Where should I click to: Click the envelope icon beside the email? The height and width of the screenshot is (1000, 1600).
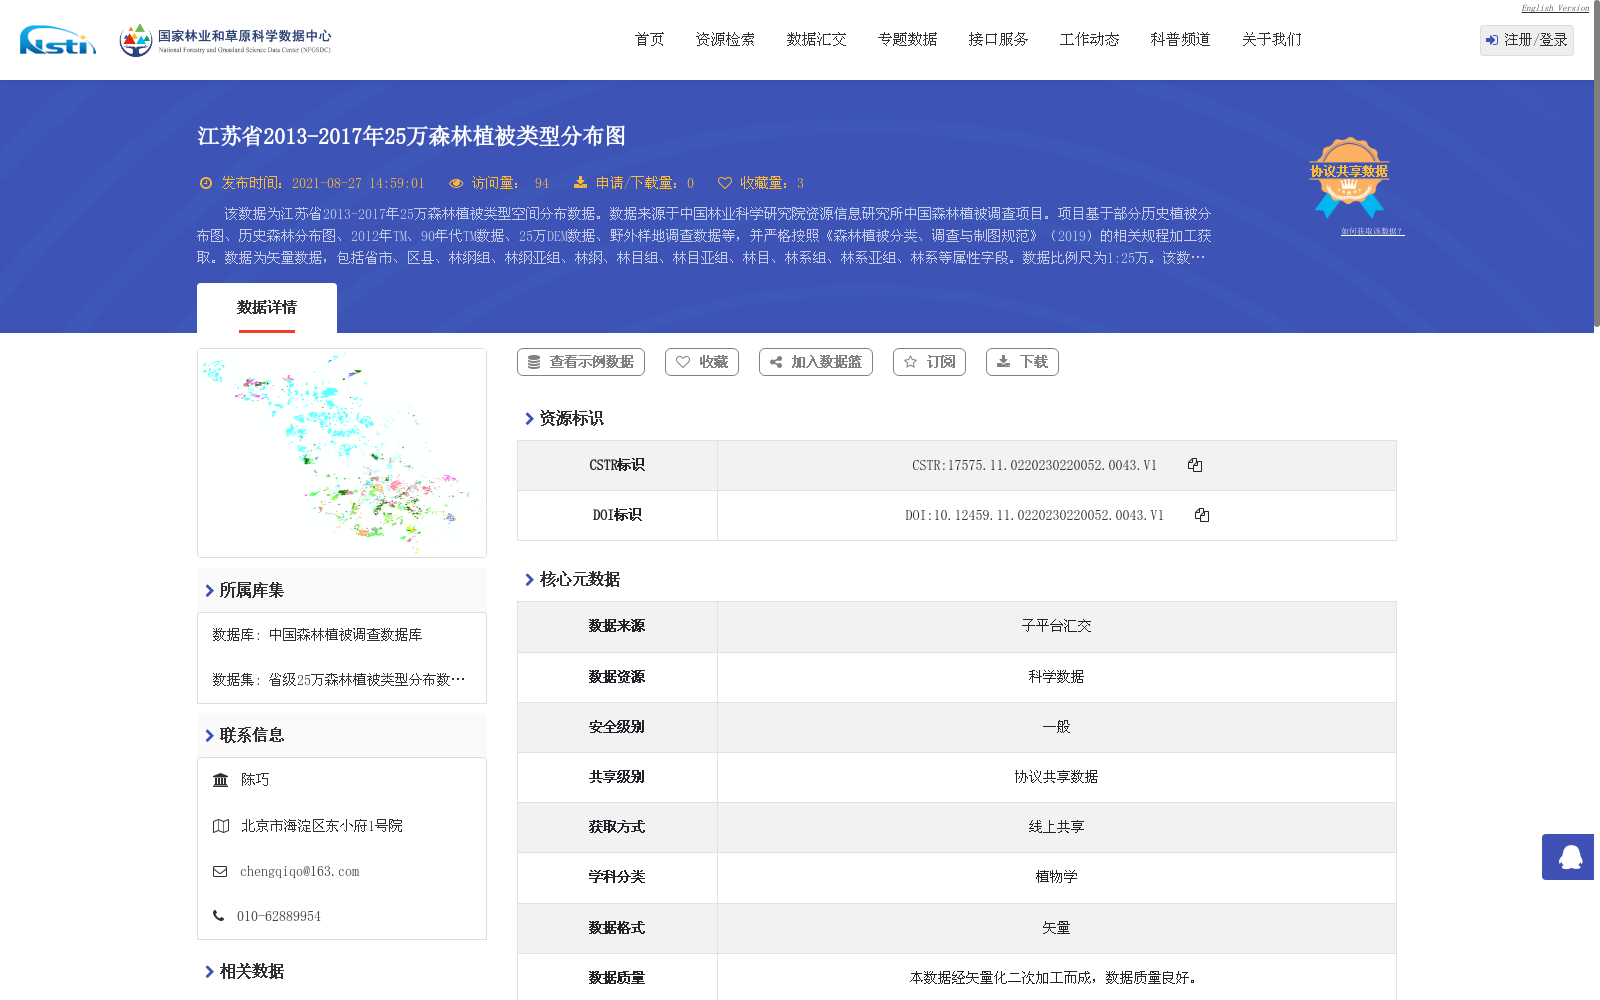220,872
